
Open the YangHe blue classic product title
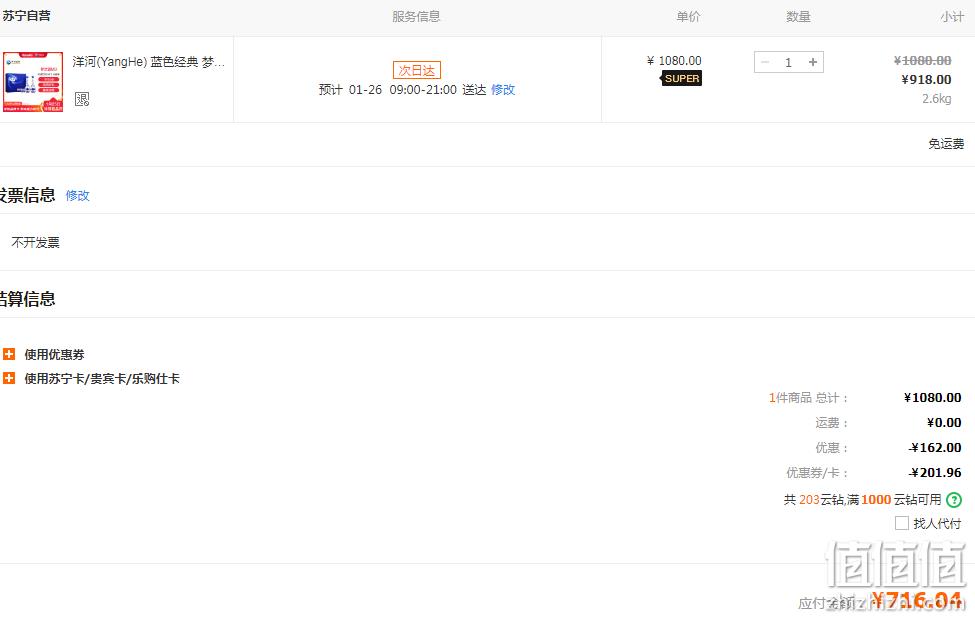[x=149, y=62]
